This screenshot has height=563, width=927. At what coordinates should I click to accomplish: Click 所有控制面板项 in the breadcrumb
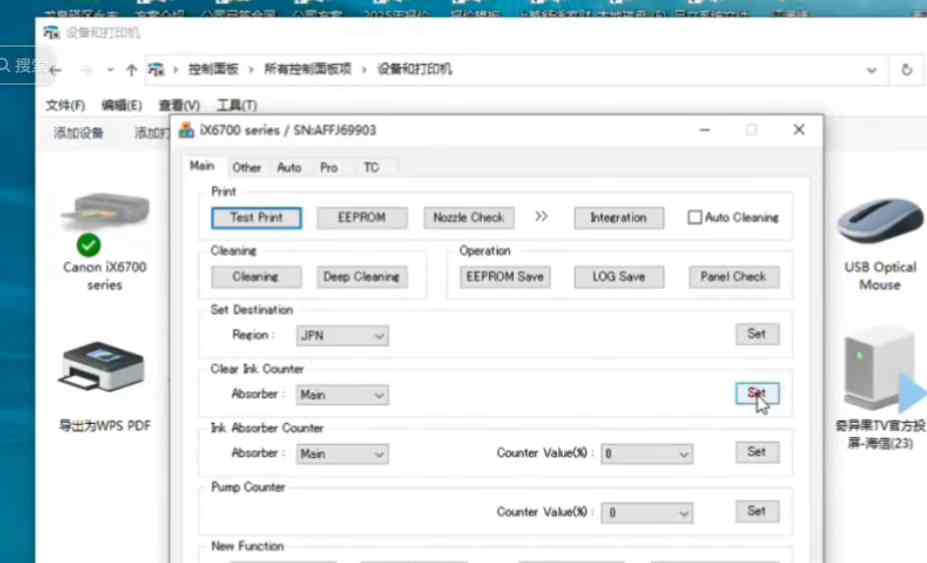(x=307, y=69)
